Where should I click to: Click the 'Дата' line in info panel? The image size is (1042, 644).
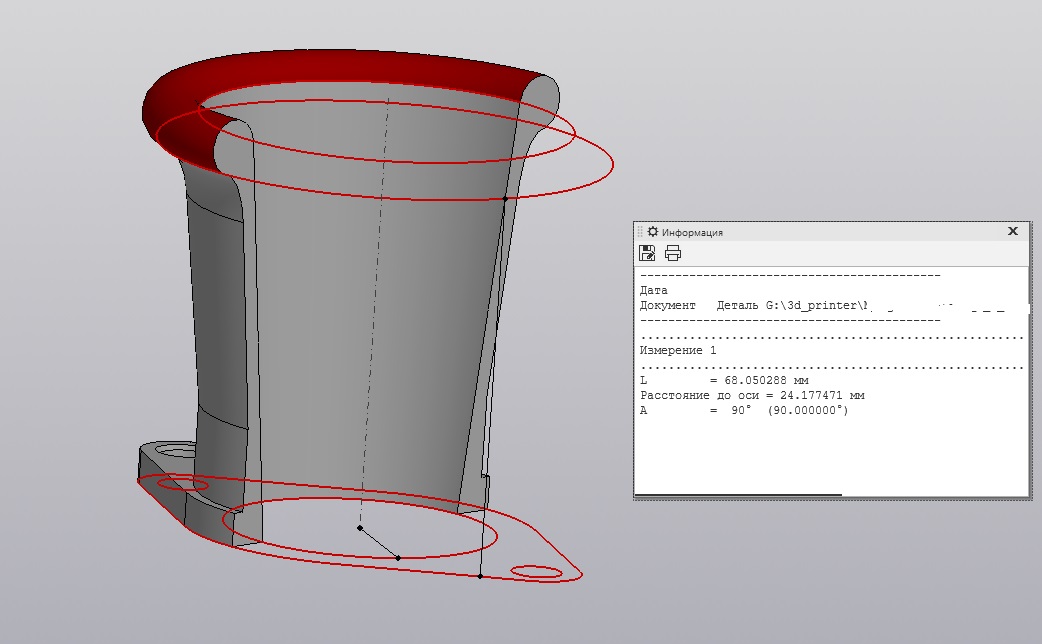pyautogui.click(x=654, y=290)
